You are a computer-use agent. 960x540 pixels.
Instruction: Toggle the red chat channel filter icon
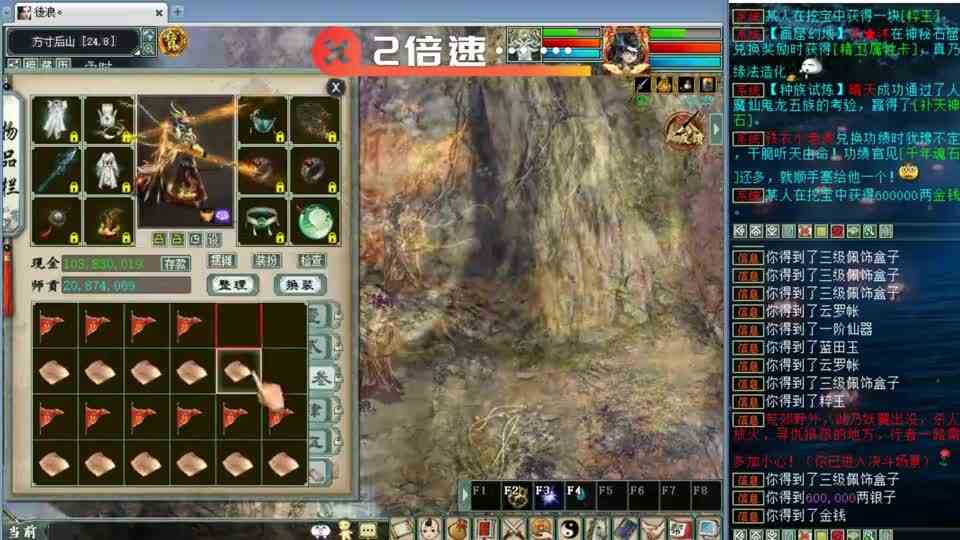tap(837, 232)
